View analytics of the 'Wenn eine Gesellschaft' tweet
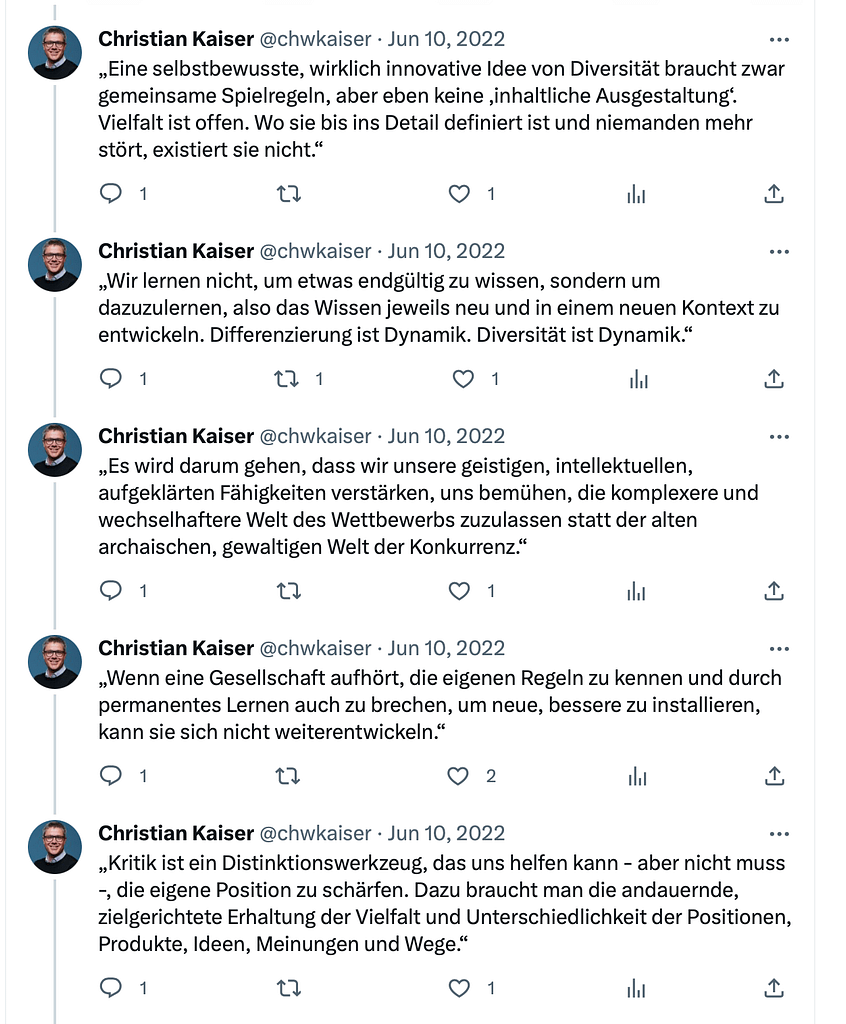This screenshot has height=1024, width=846. coord(637,776)
